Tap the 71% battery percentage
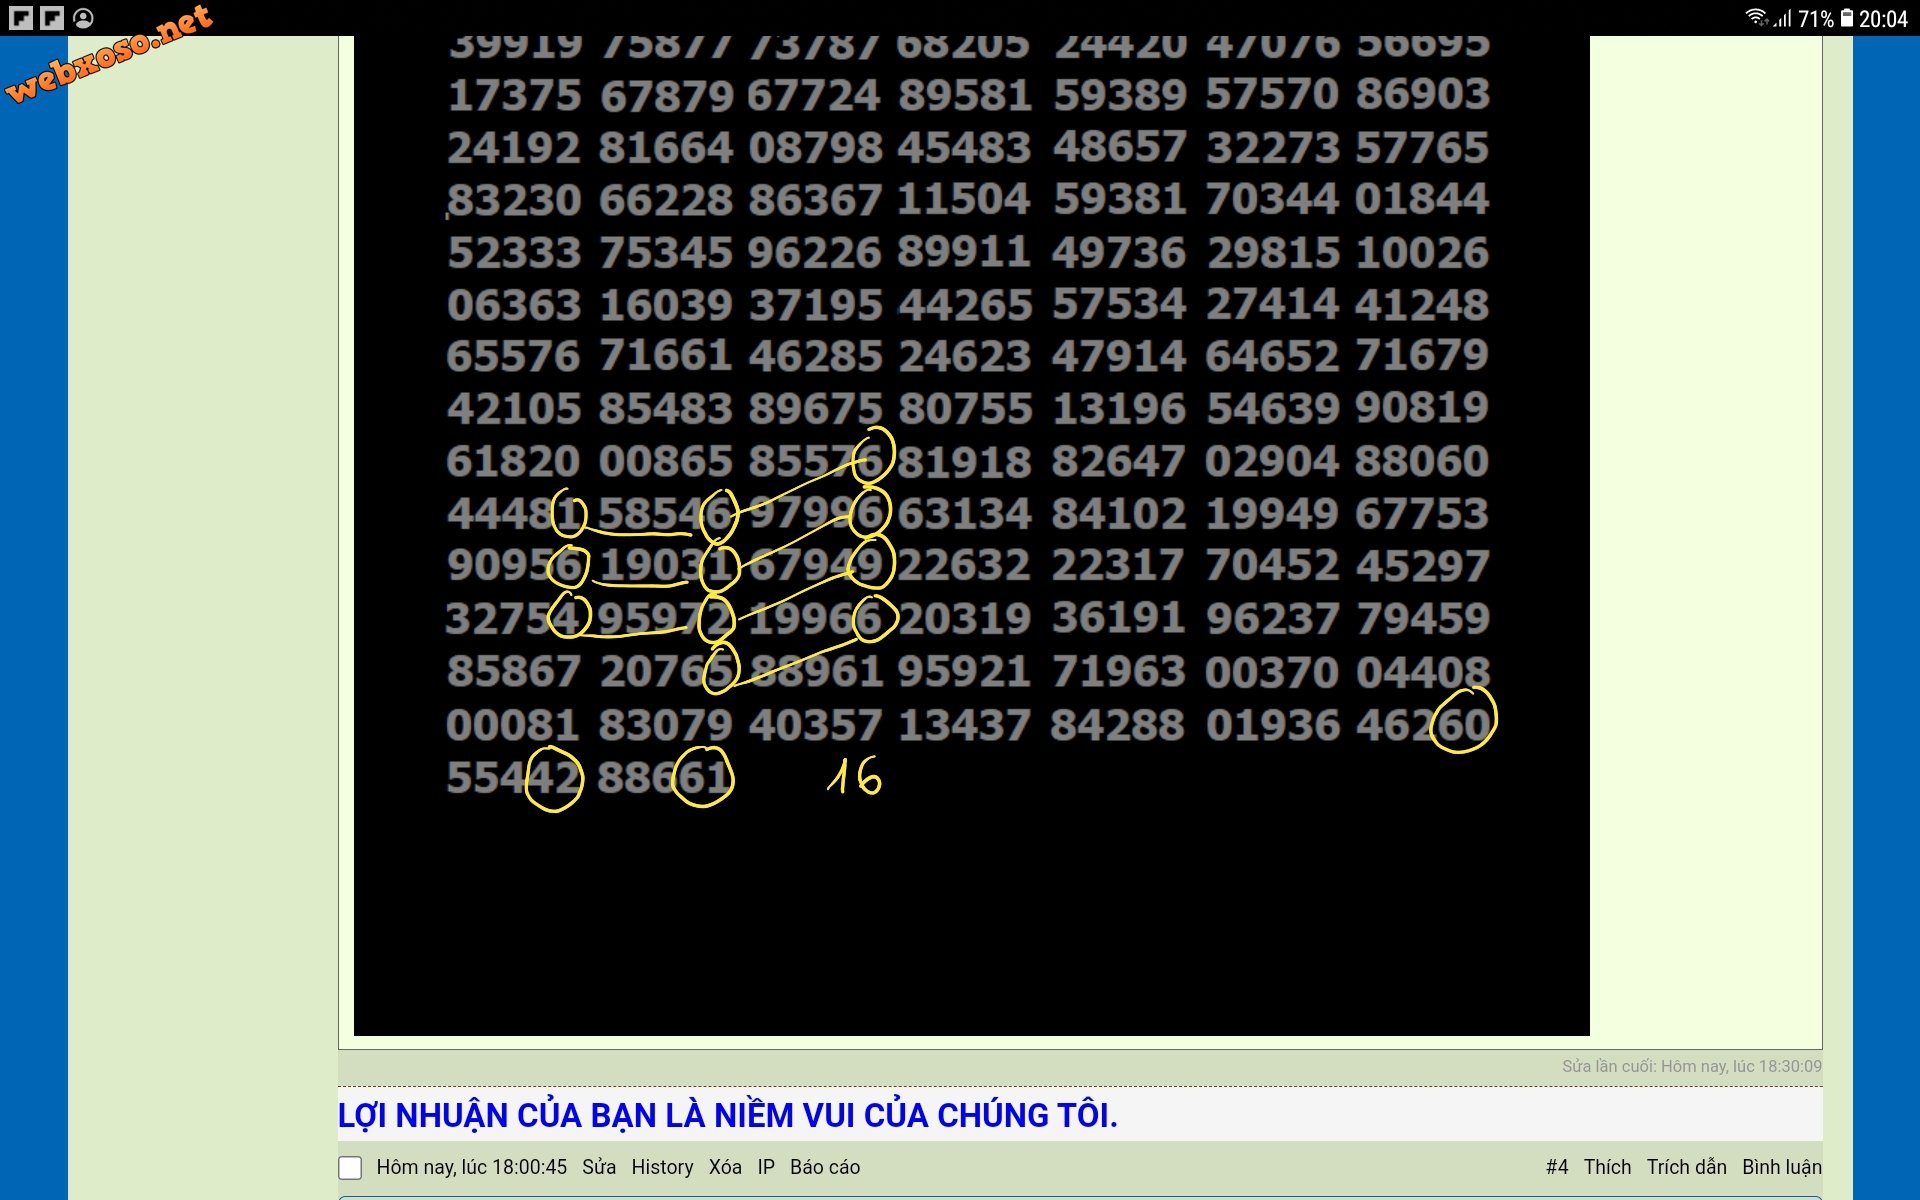 [x=1816, y=18]
